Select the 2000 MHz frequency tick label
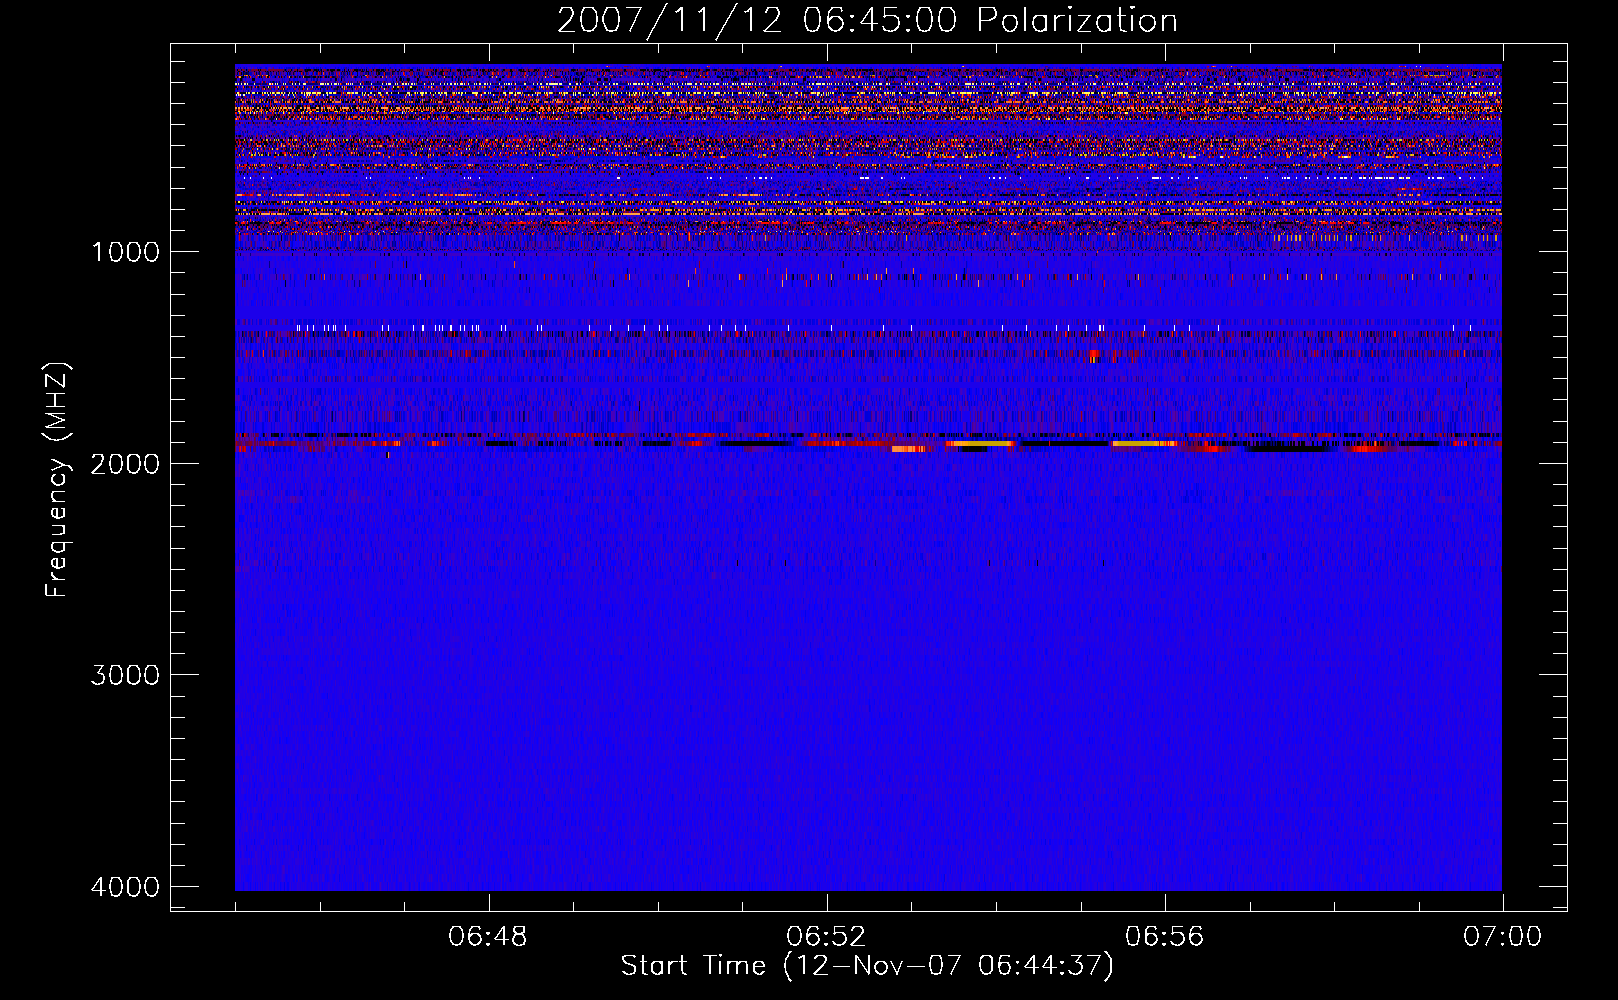 pos(125,463)
